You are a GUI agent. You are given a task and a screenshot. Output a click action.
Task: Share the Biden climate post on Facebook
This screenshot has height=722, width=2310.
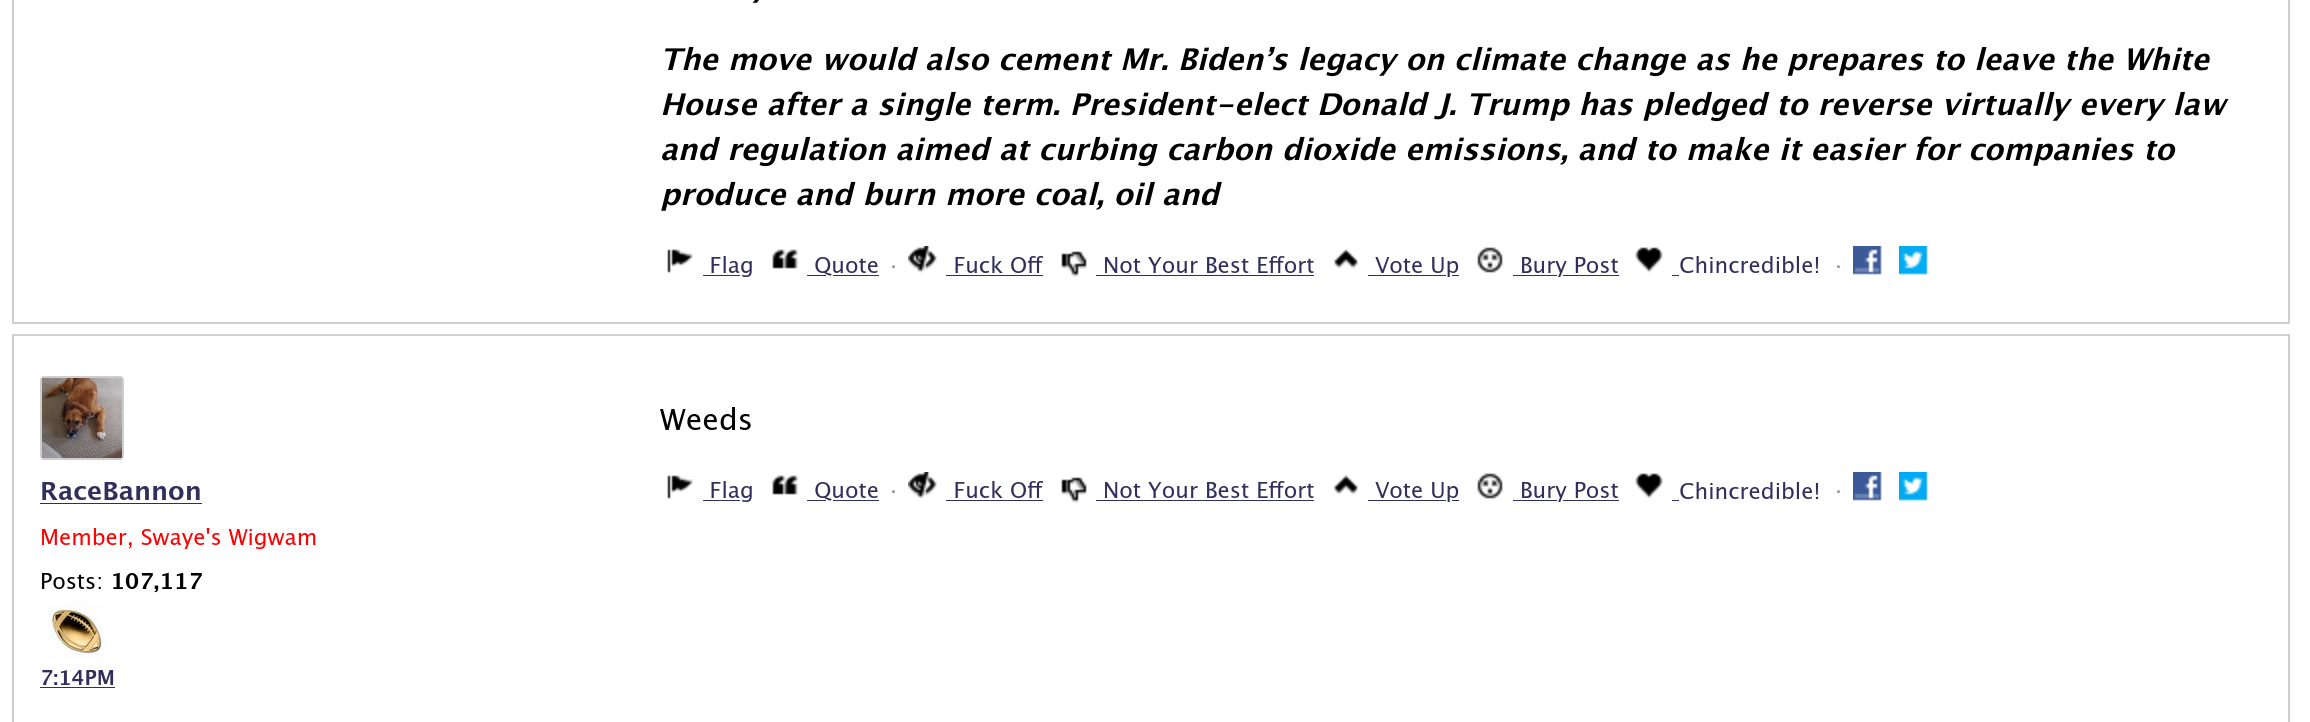pyautogui.click(x=1866, y=260)
